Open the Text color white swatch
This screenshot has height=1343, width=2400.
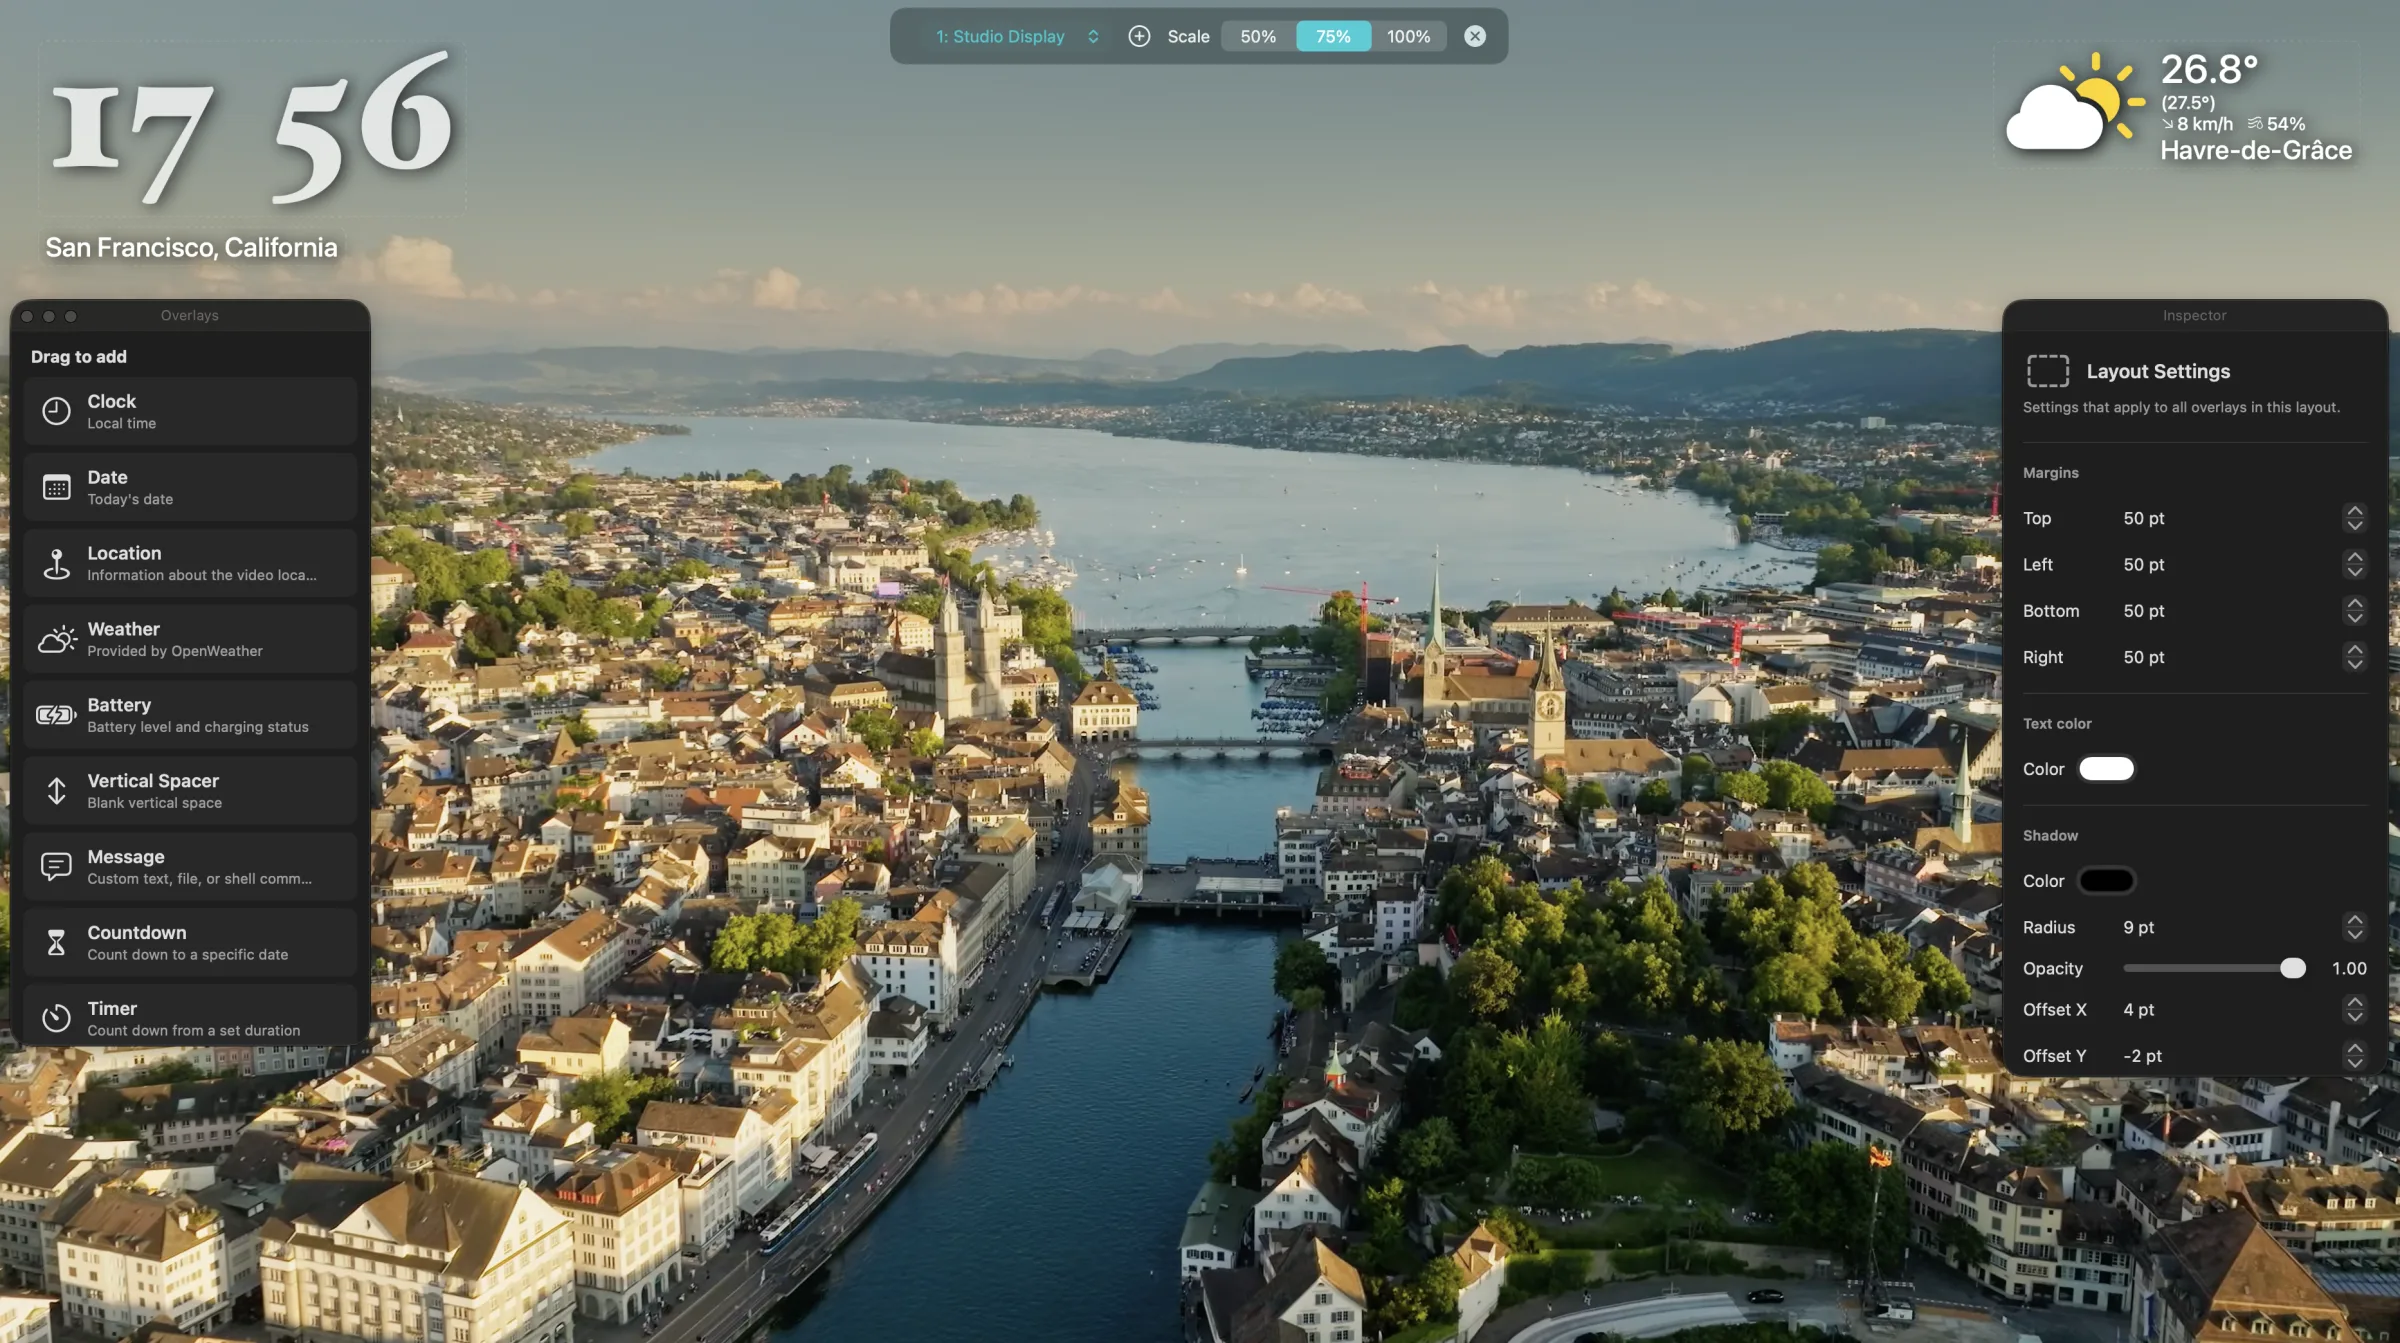click(x=2106, y=769)
